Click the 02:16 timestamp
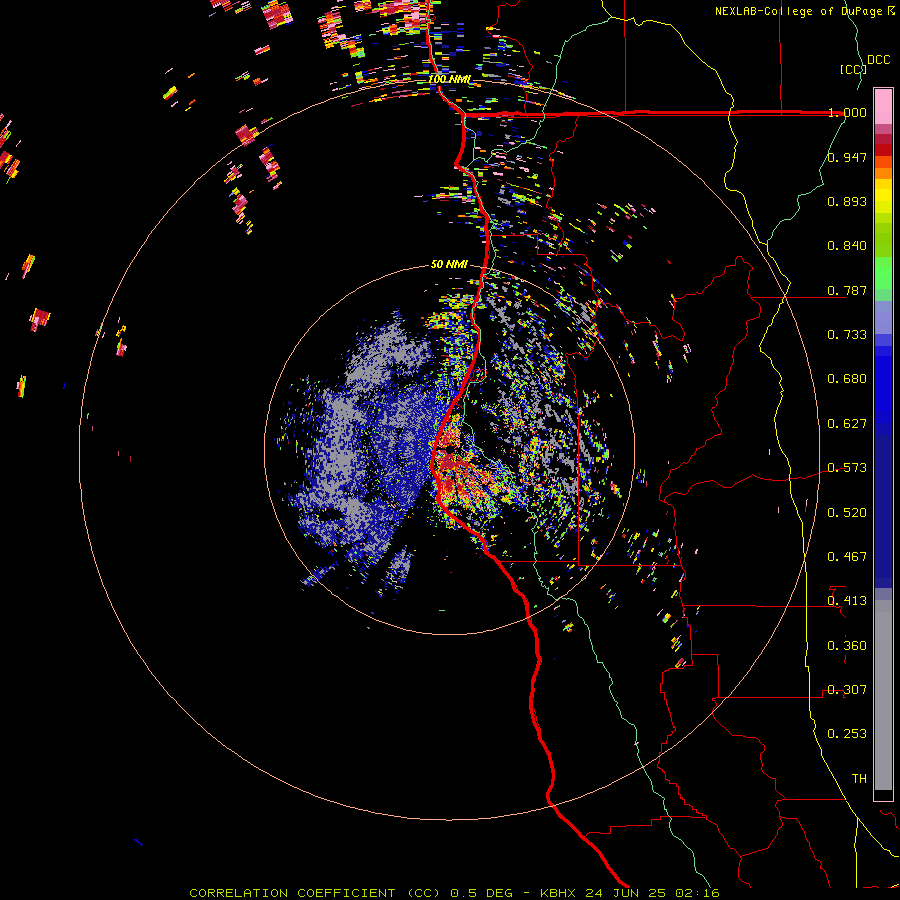Image resolution: width=900 pixels, height=900 pixels. 697,893
